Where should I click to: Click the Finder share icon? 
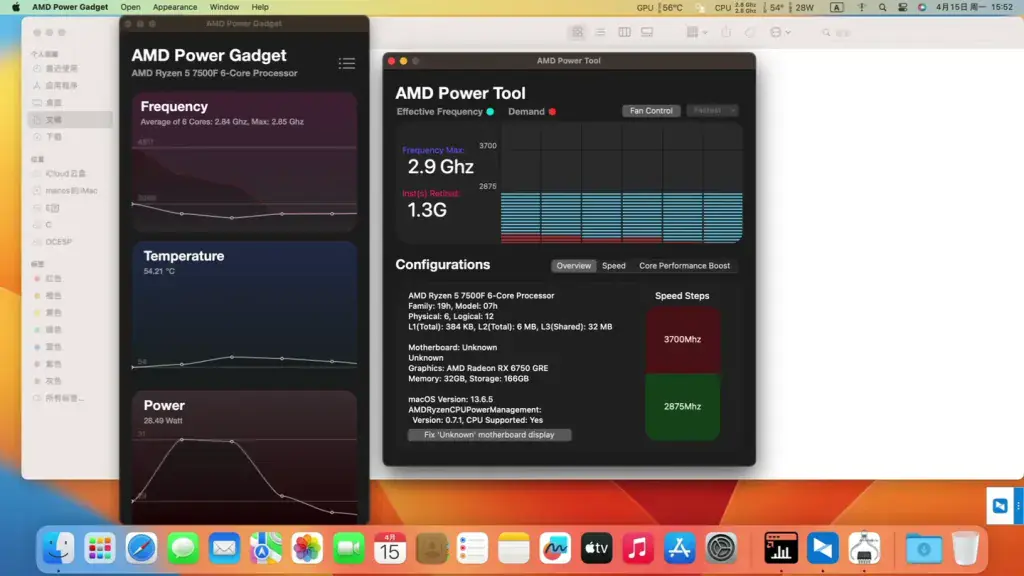[x=726, y=32]
